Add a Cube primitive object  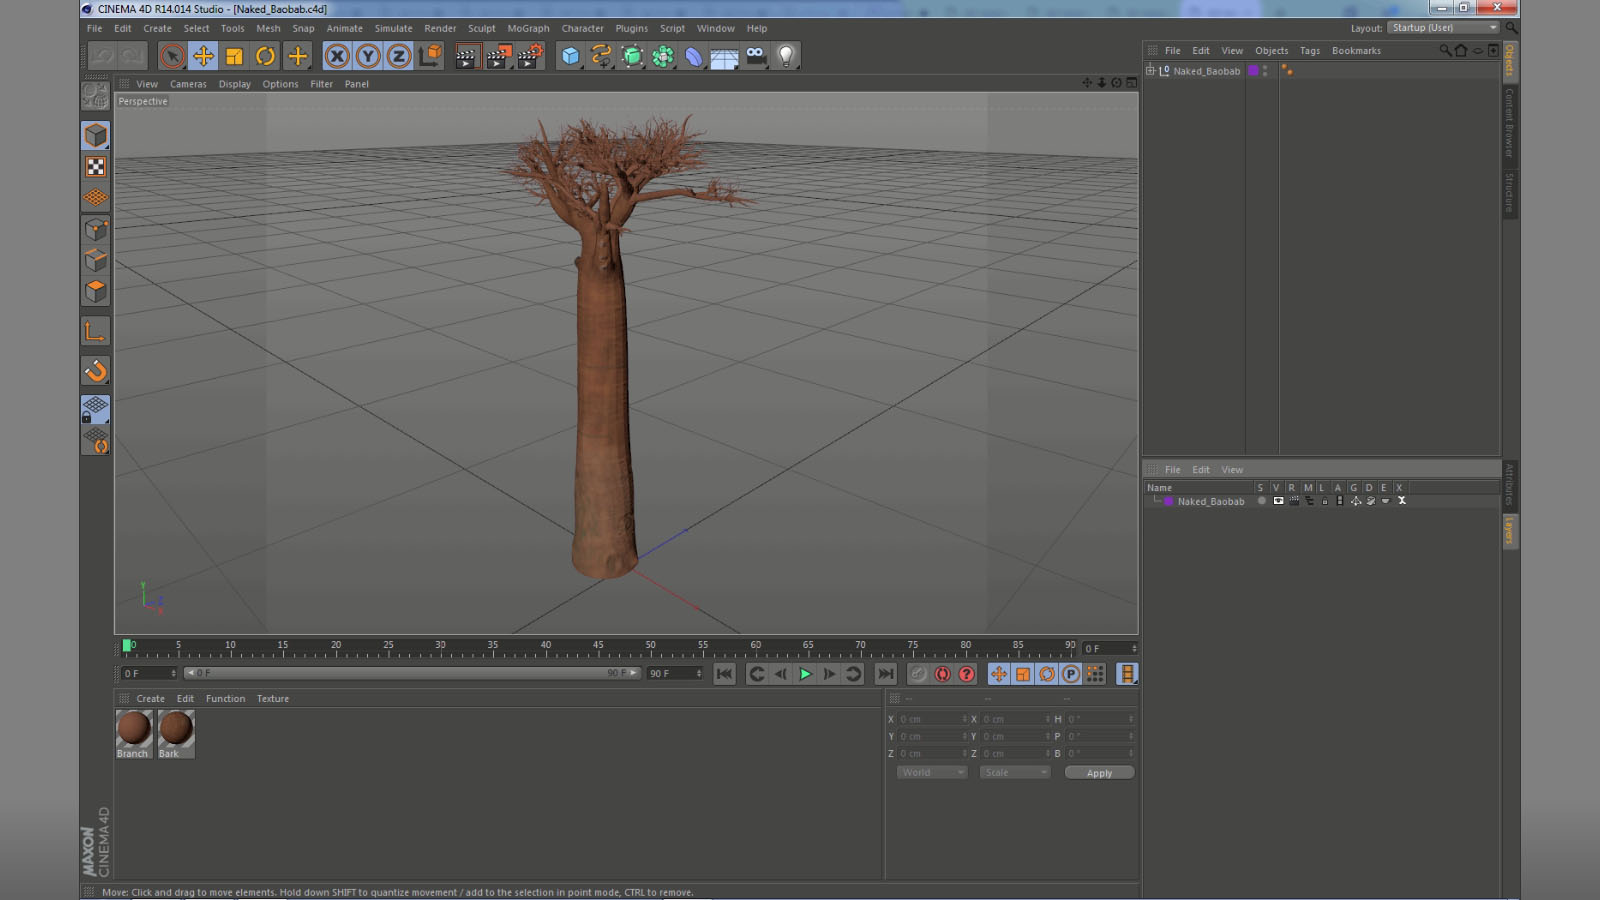click(x=570, y=56)
